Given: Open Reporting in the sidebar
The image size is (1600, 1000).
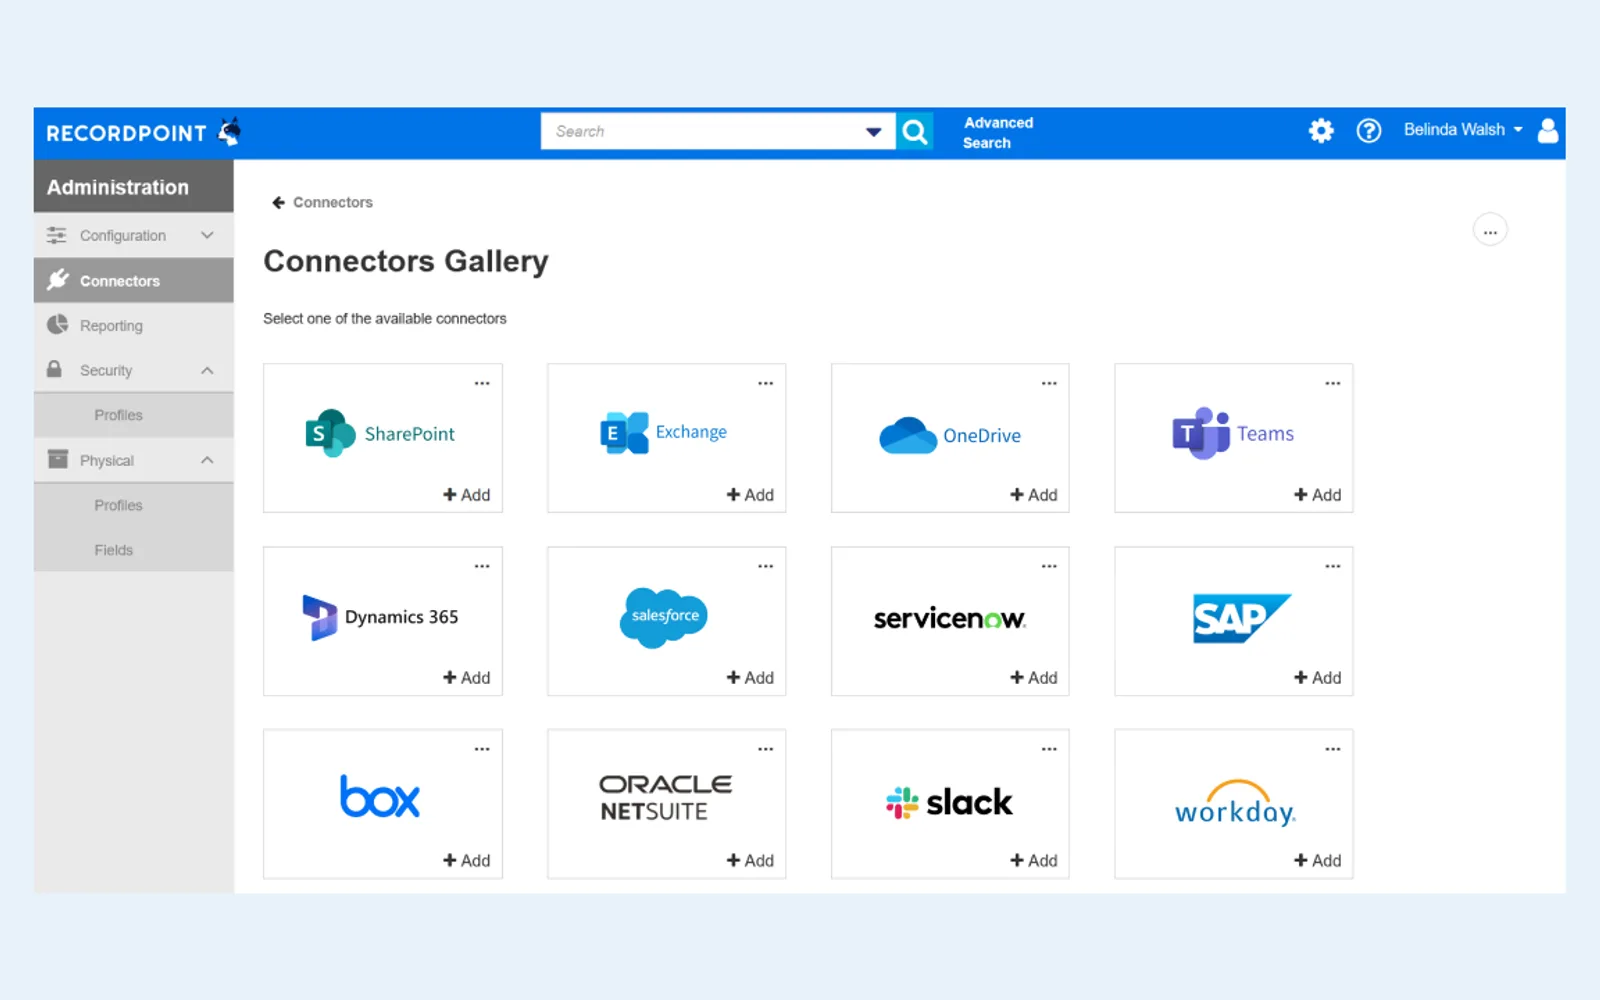Looking at the screenshot, I should 134,326.
